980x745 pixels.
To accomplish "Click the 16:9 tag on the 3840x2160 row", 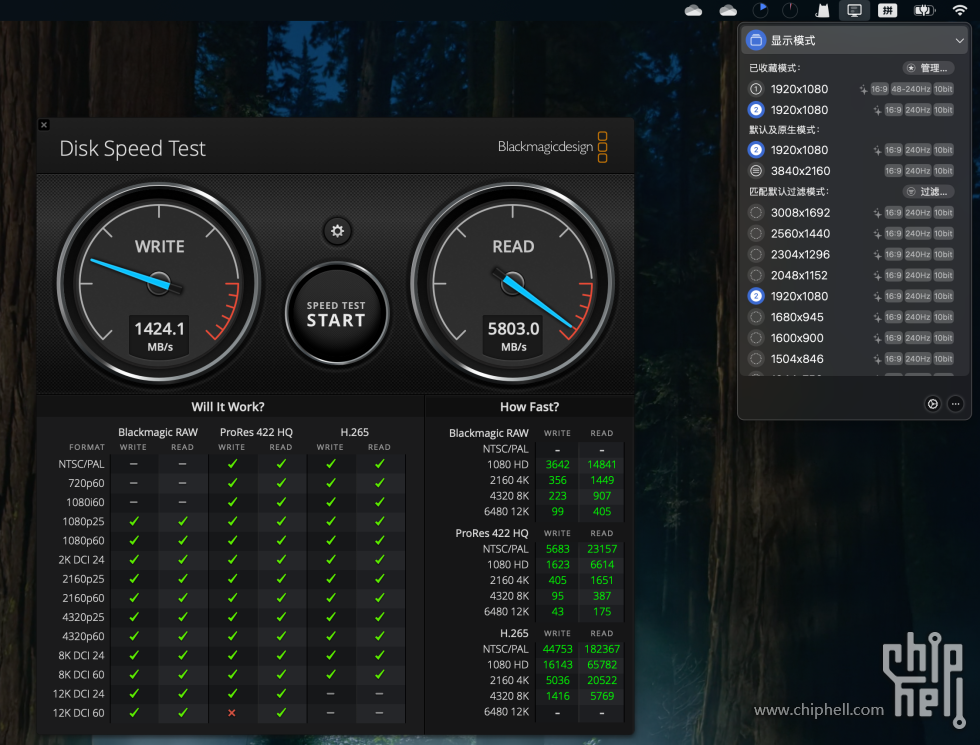I will (x=893, y=171).
